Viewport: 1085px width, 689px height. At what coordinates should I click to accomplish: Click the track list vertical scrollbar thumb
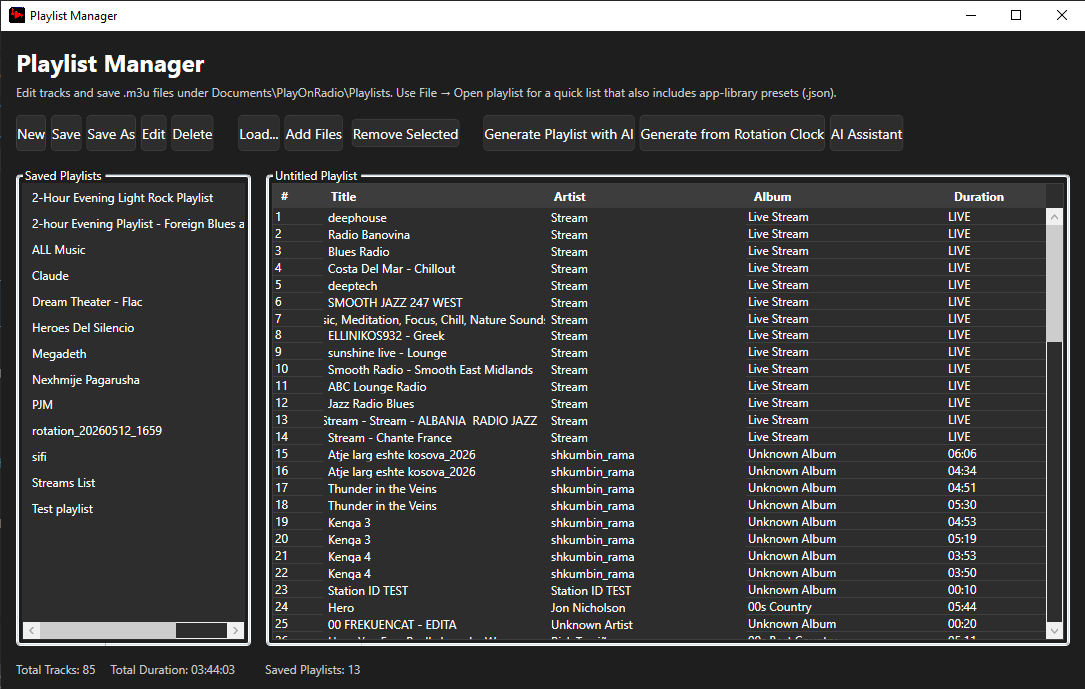coord(1055,283)
